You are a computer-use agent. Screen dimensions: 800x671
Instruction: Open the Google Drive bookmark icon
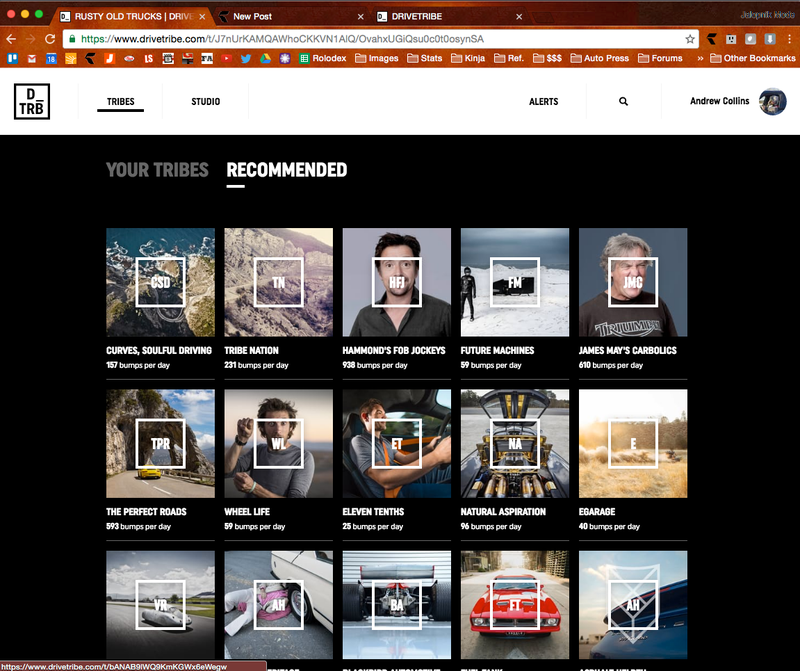(265, 58)
